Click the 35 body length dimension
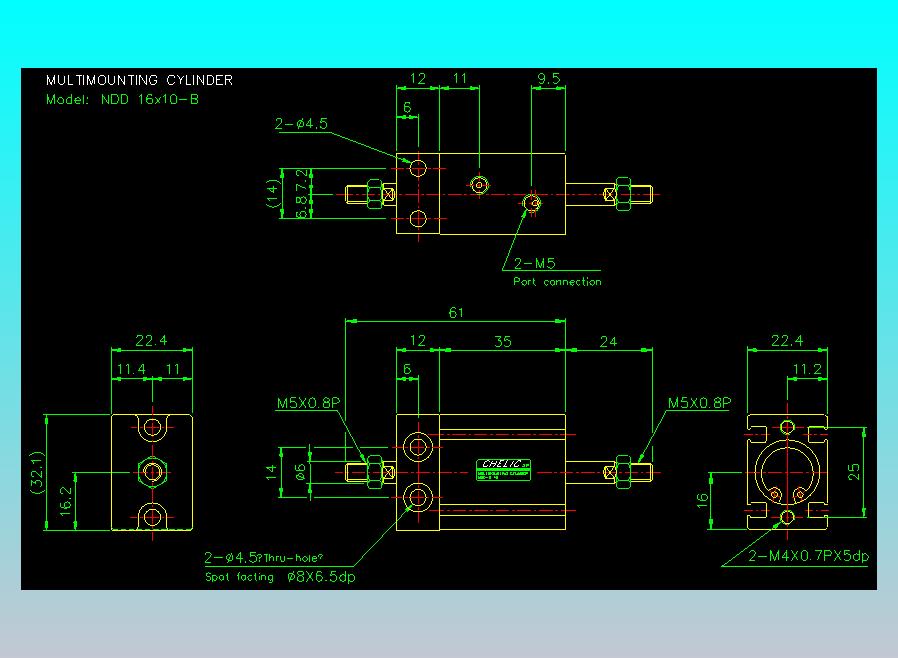898x658 pixels. [x=502, y=342]
